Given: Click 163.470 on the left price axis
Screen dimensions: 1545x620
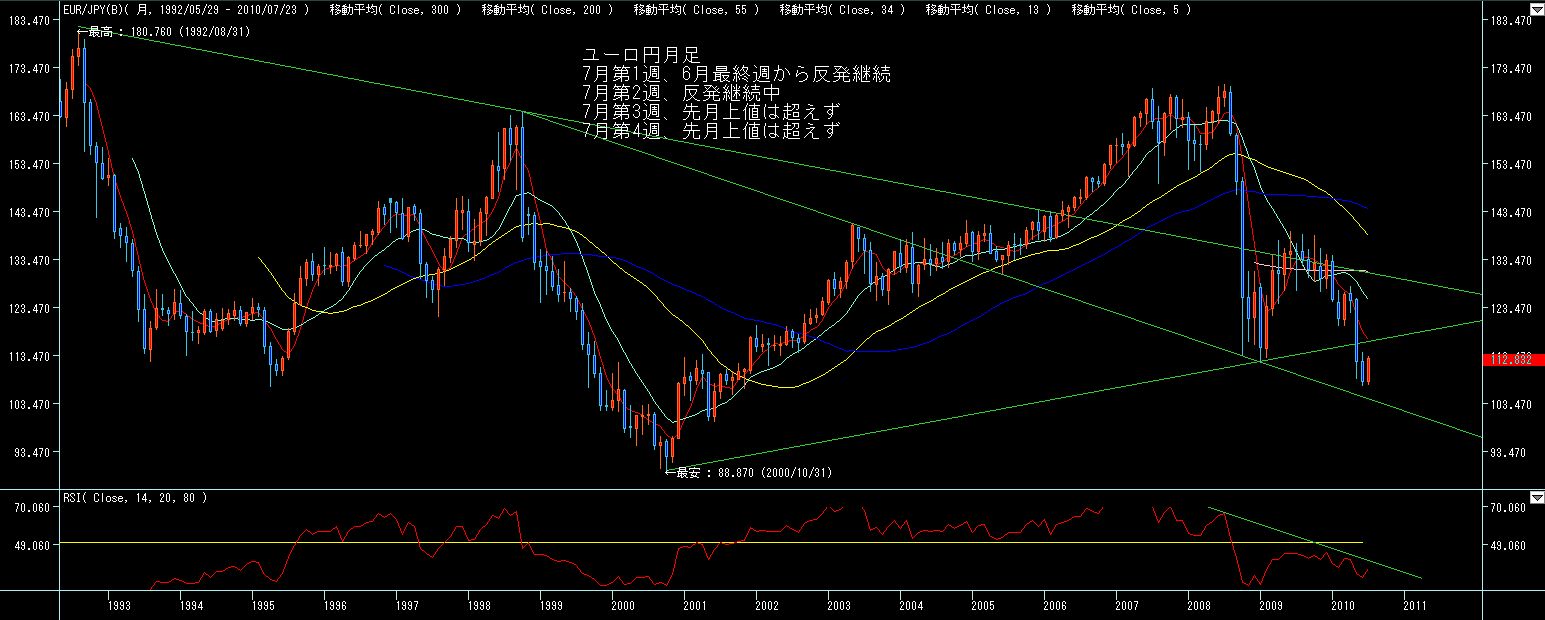Looking at the screenshot, I should click(27, 117).
